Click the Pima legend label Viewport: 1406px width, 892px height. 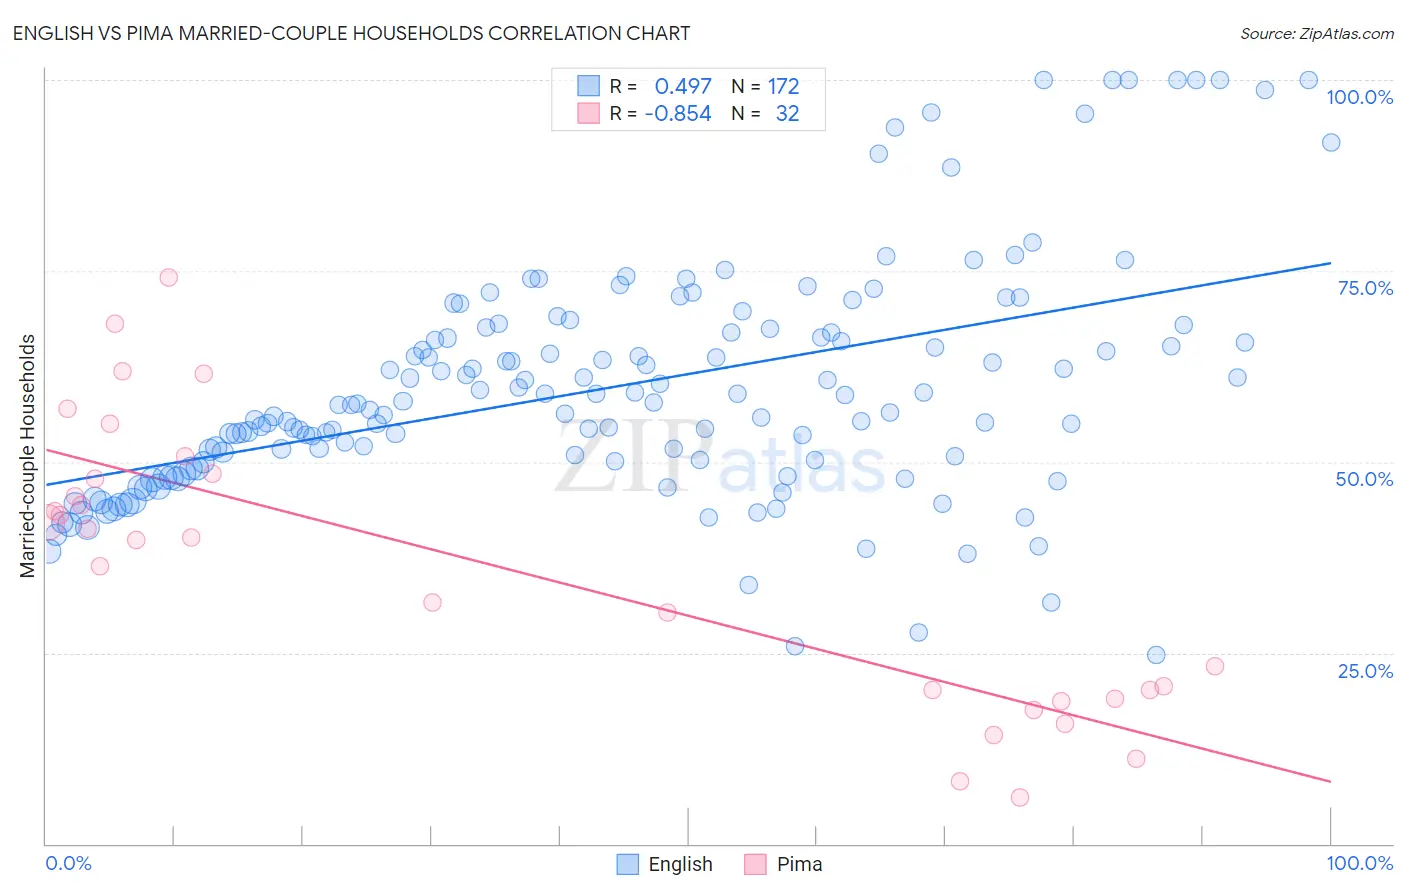pyautogui.click(x=799, y=865)
